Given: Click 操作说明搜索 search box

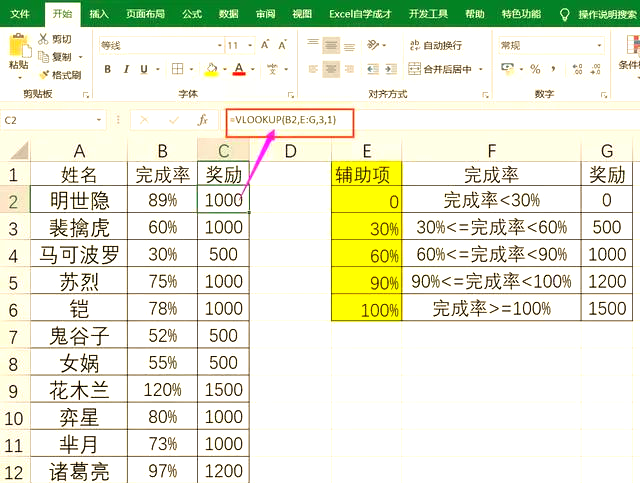Looking at the screenshot, I should pyautogui.click(x=607, y=15).
